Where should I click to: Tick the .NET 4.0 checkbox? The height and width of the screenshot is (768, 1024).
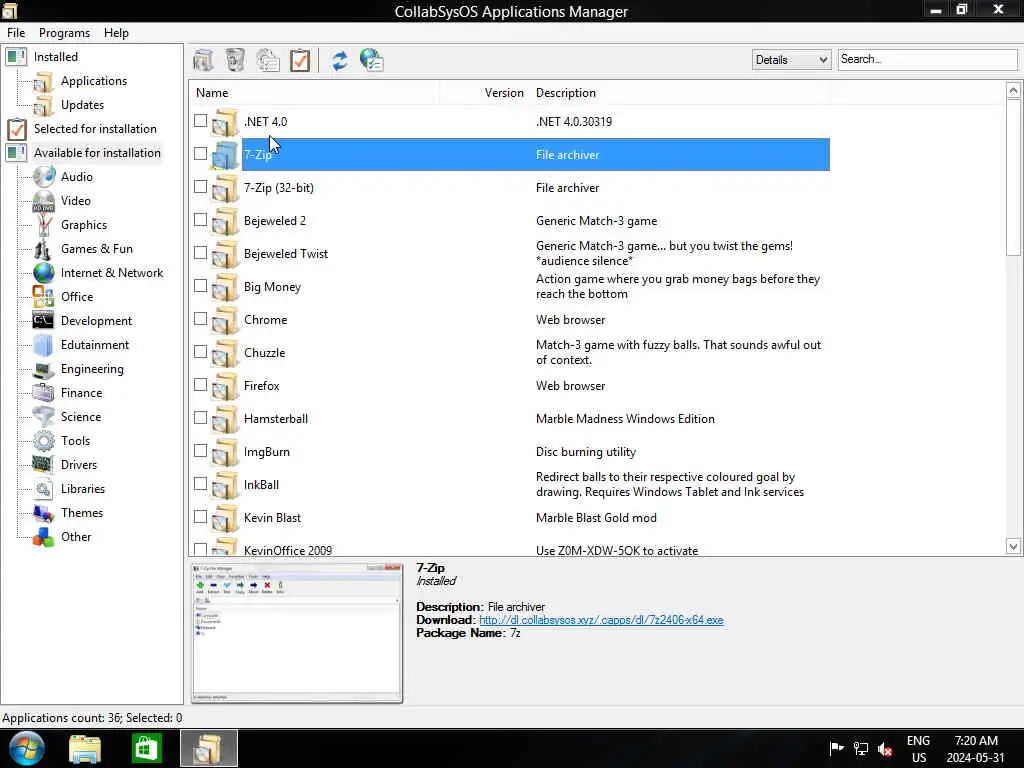(200, 121)
